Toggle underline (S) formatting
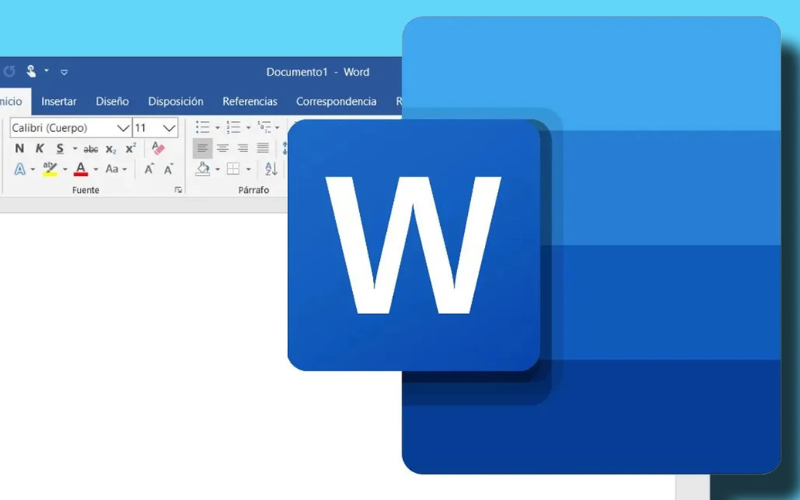Viewport: 800px width, 500px height. 60,148
